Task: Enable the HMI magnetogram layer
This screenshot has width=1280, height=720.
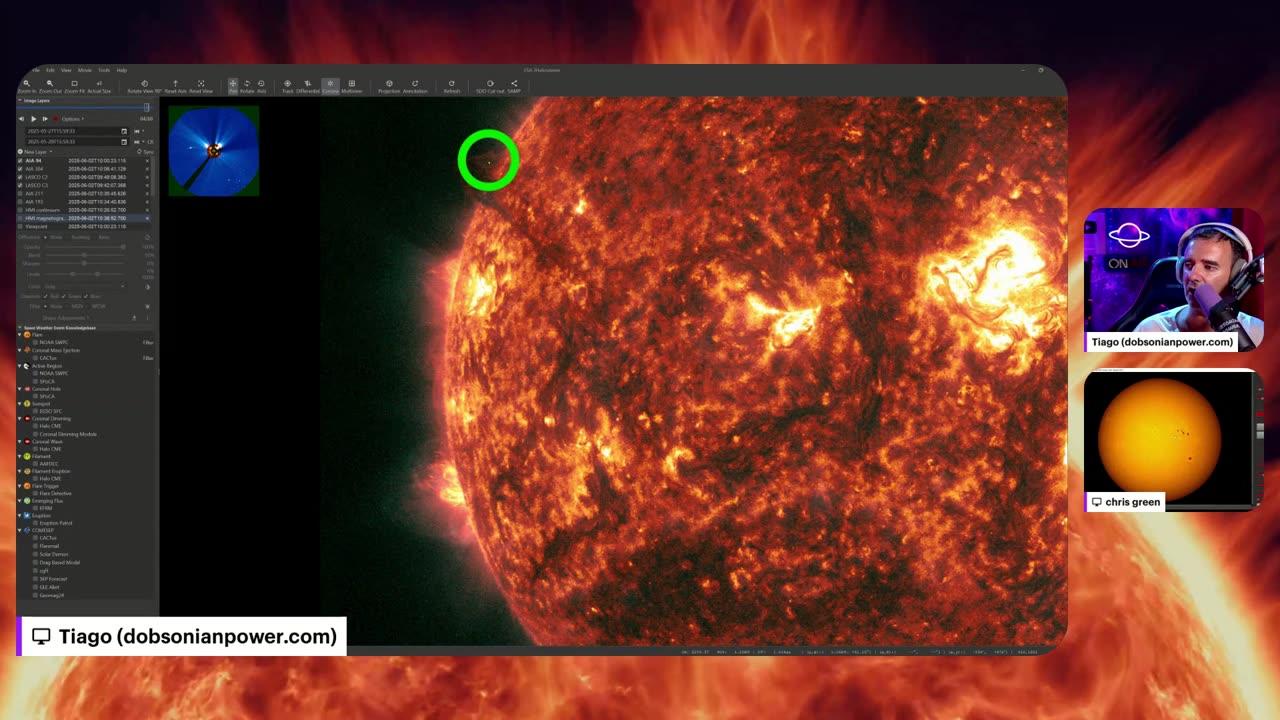Action: pyautogui.click(x=20, y=218)
